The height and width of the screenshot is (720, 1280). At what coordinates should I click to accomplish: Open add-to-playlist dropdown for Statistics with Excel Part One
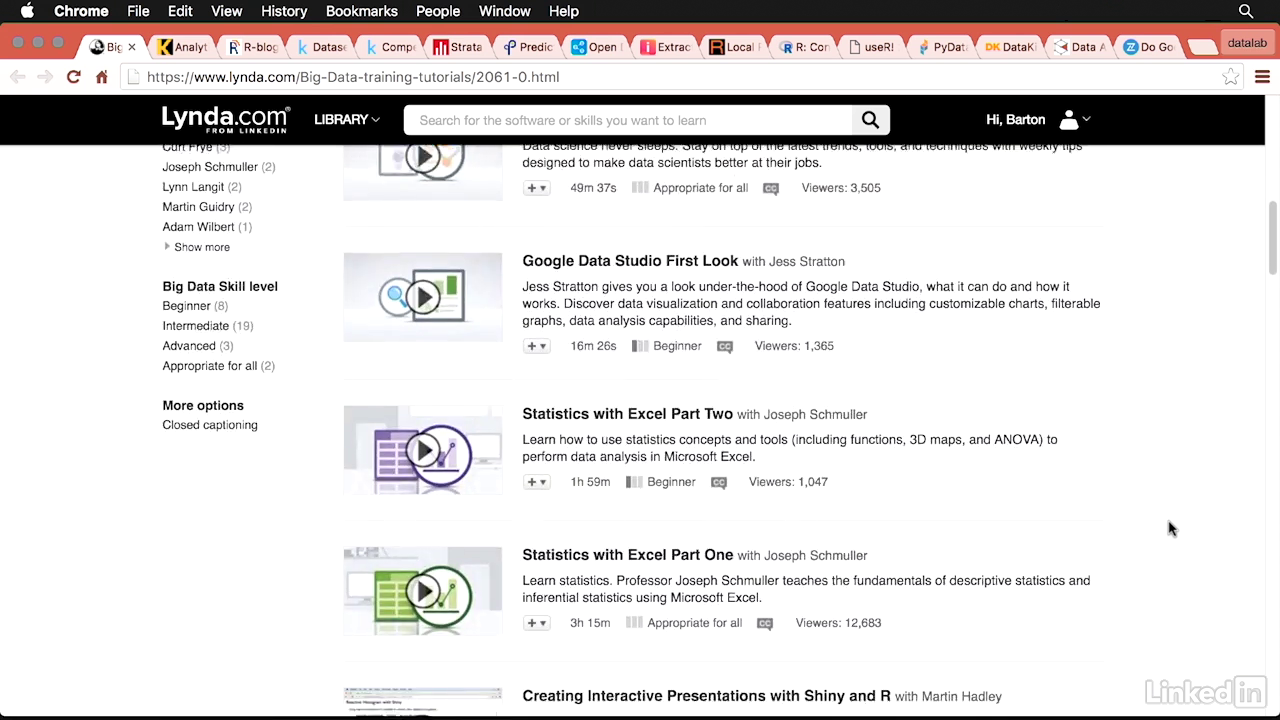537,623
